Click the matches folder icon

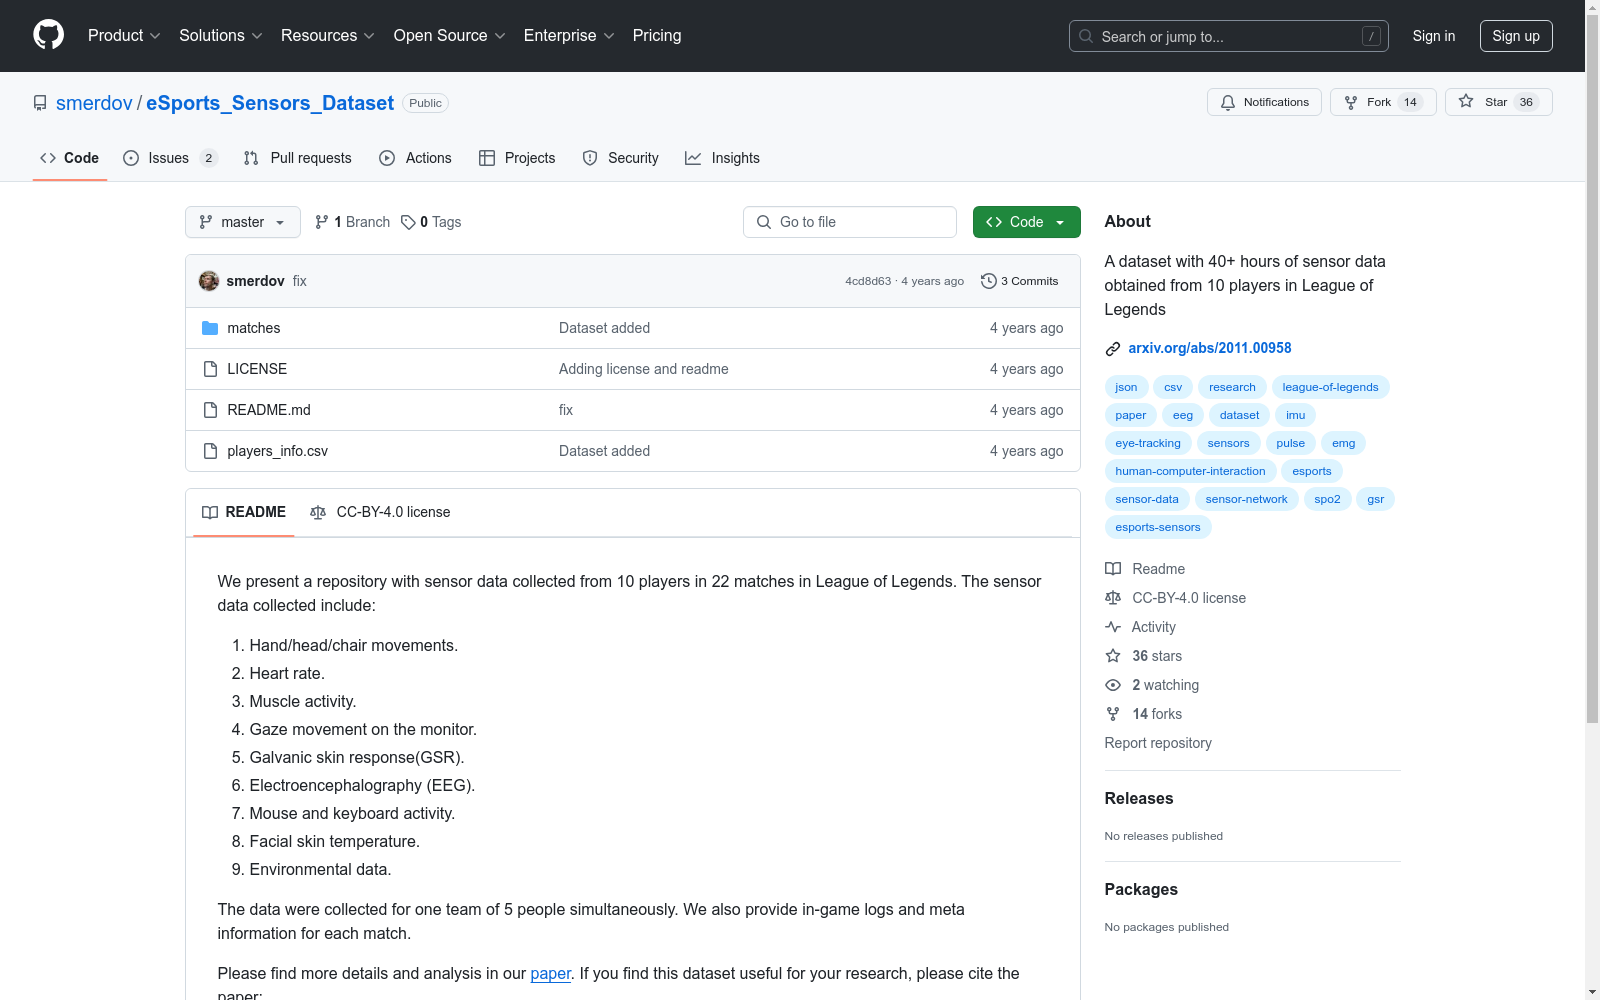click(210, 328)
